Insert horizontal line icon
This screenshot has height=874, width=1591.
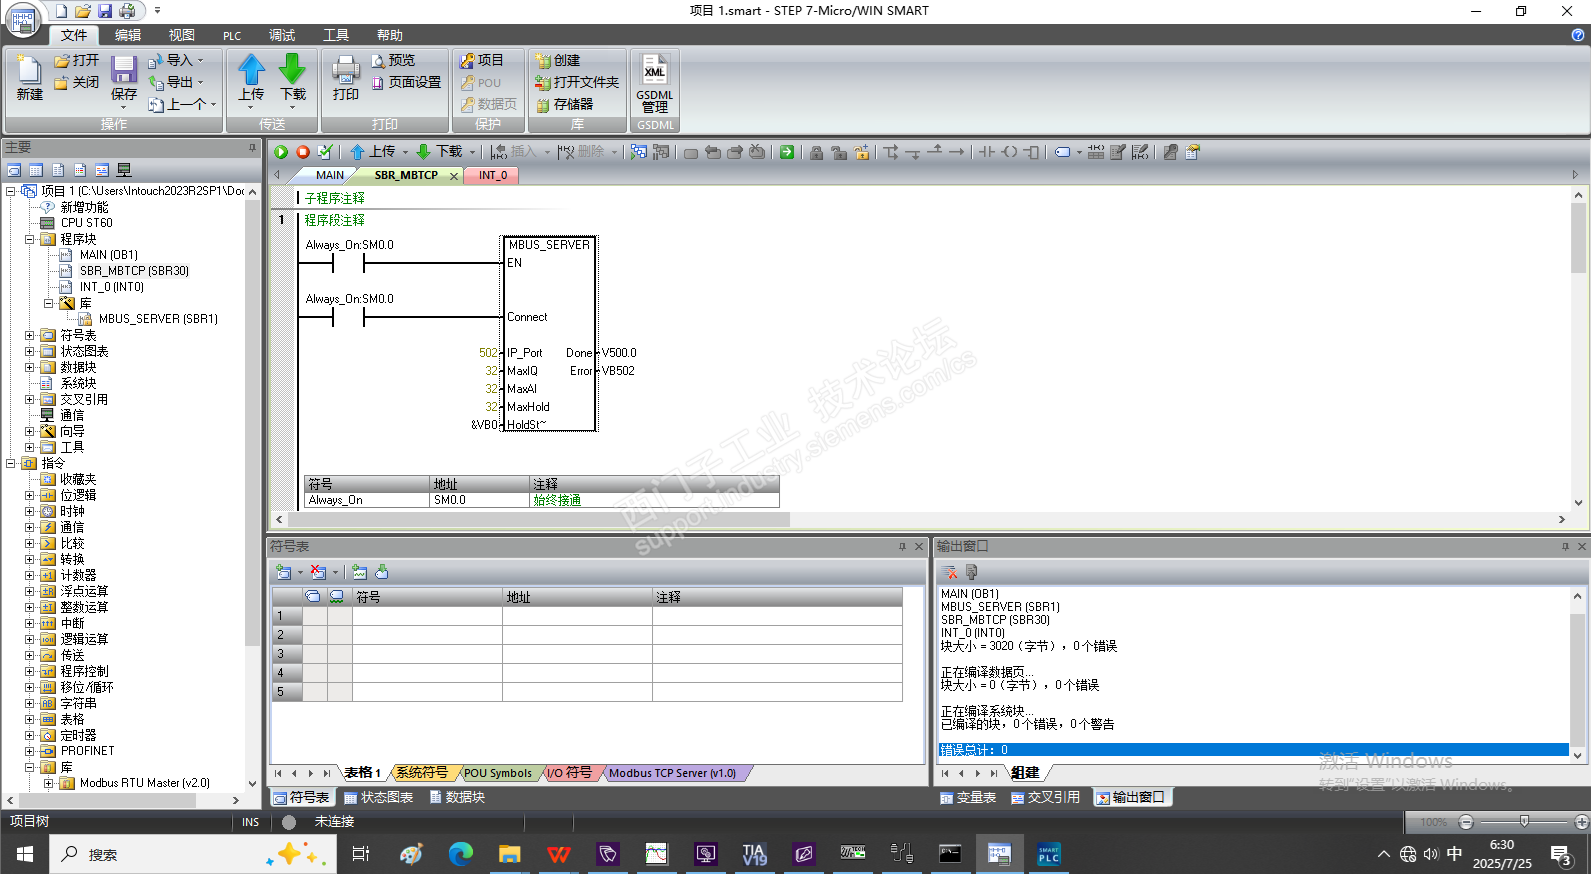click(956, 152)
